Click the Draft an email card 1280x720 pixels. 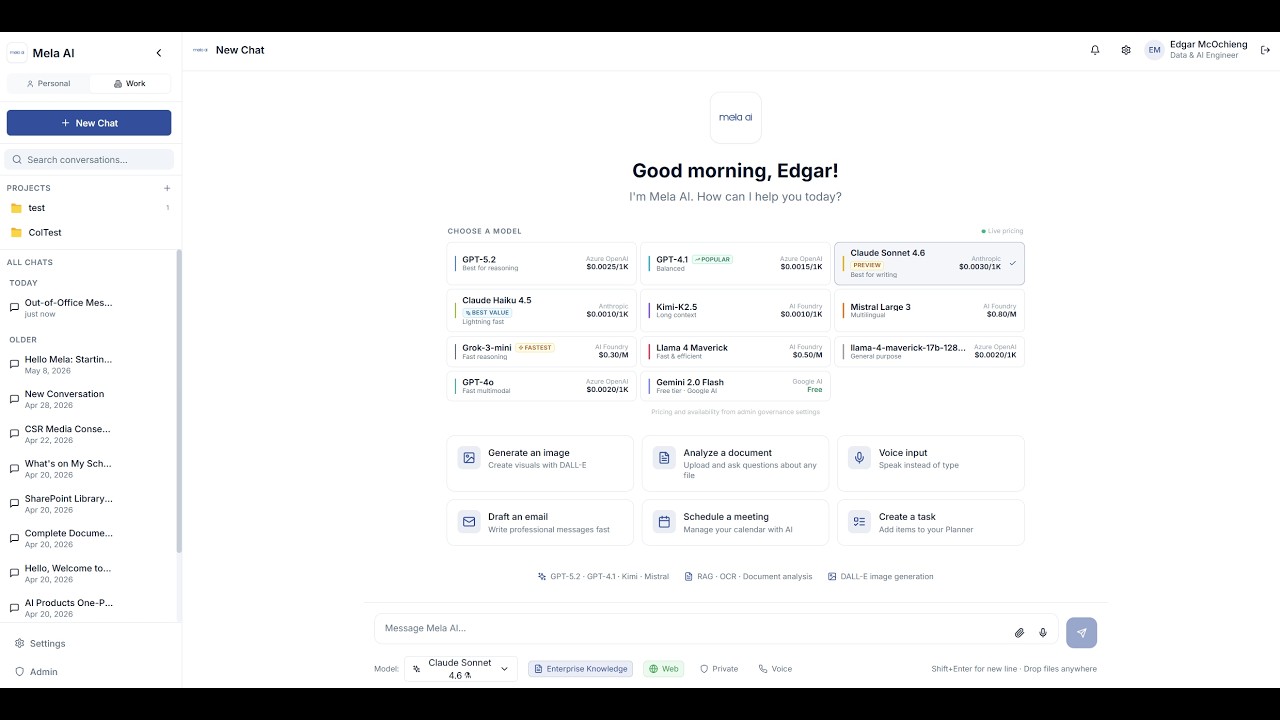(540, 523)
